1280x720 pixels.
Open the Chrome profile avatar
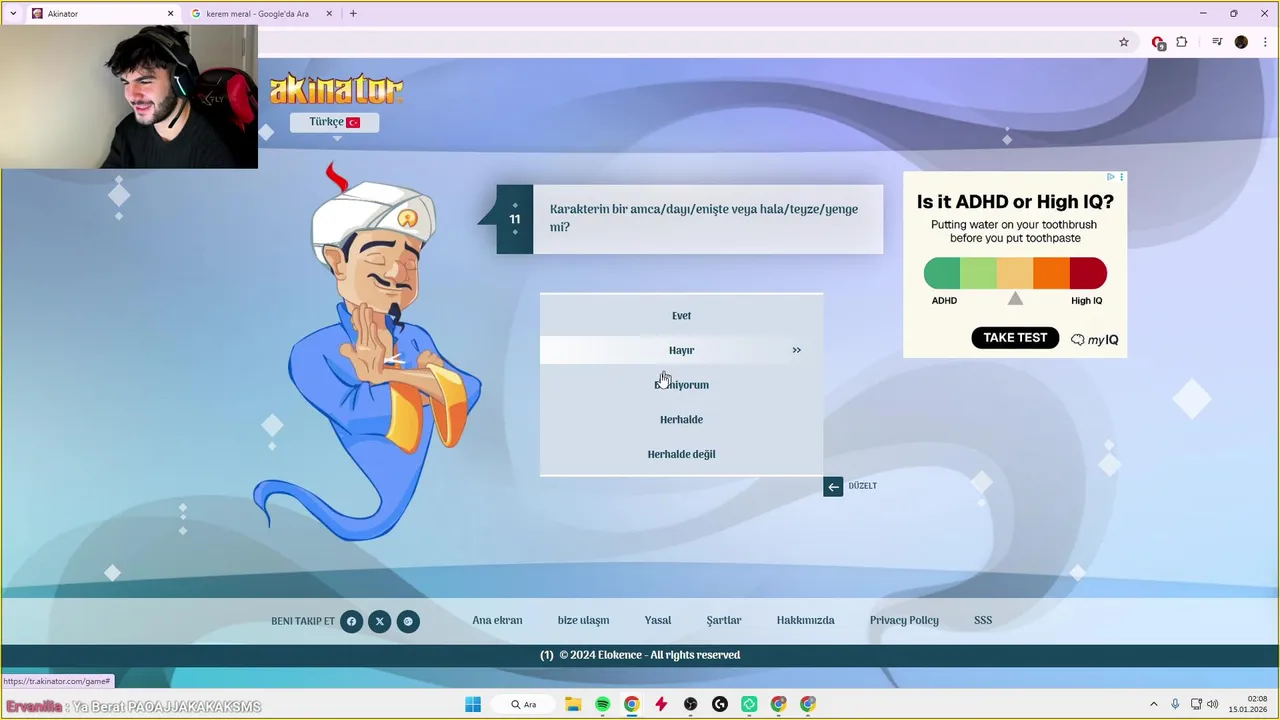(1241, 42)
